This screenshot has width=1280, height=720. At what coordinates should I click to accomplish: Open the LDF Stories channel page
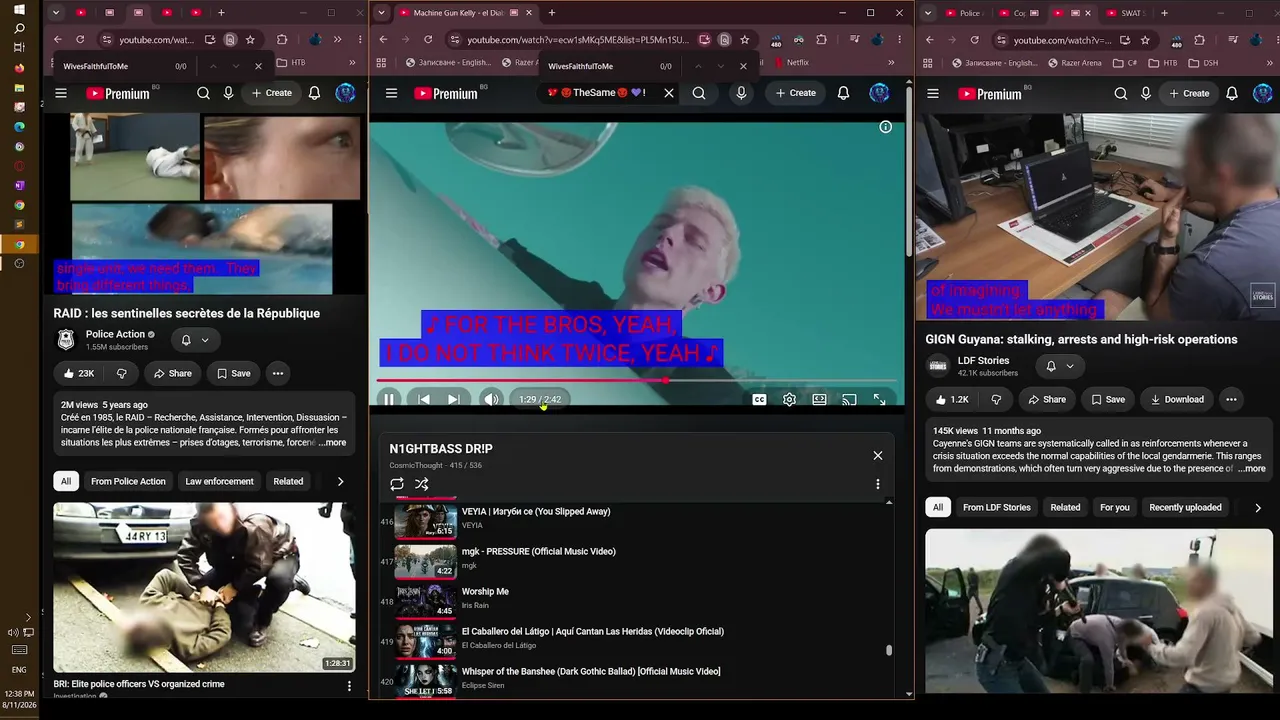tap(983, 360)
